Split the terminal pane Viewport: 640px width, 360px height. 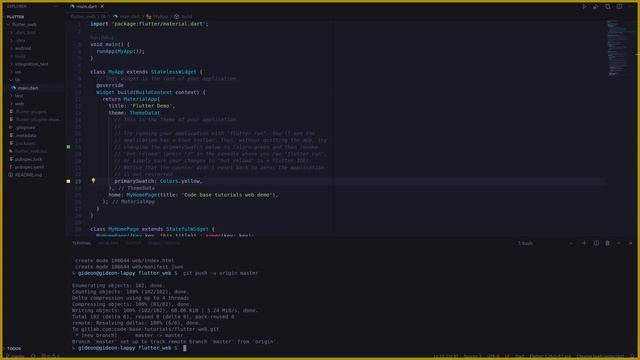pos(596,243)
